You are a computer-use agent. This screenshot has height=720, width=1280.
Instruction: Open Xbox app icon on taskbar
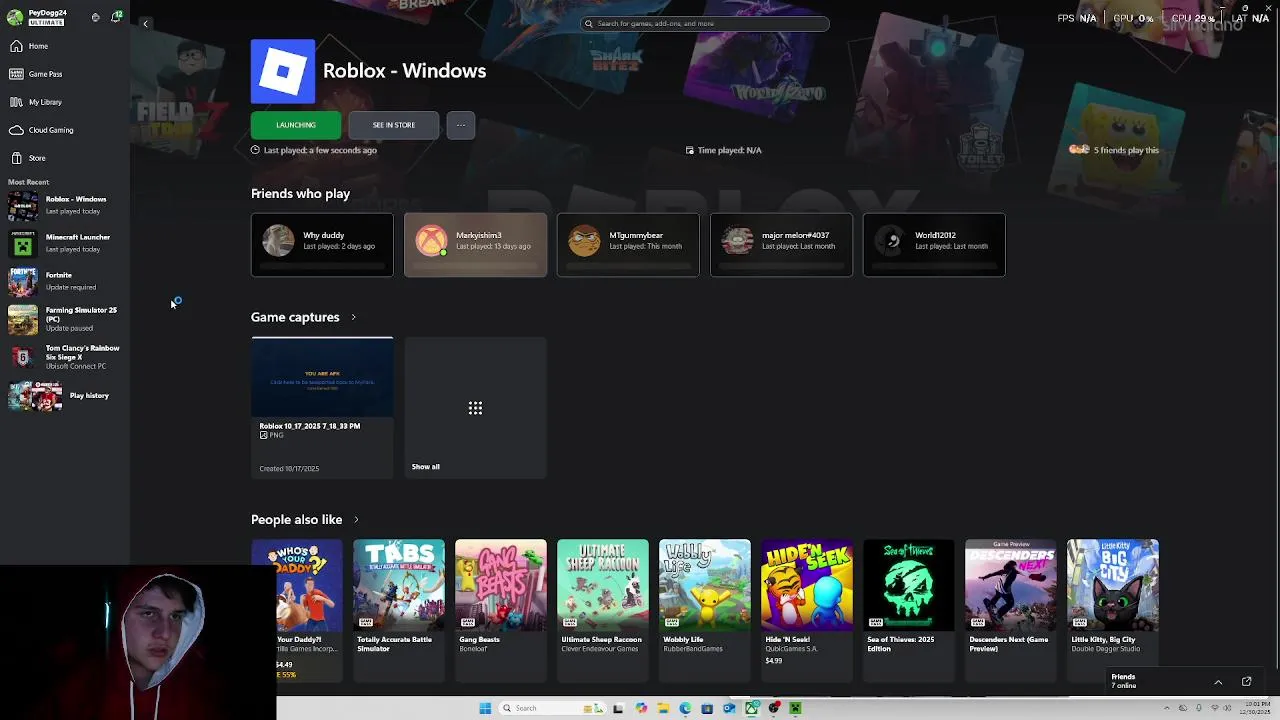(x=751, y=708)
